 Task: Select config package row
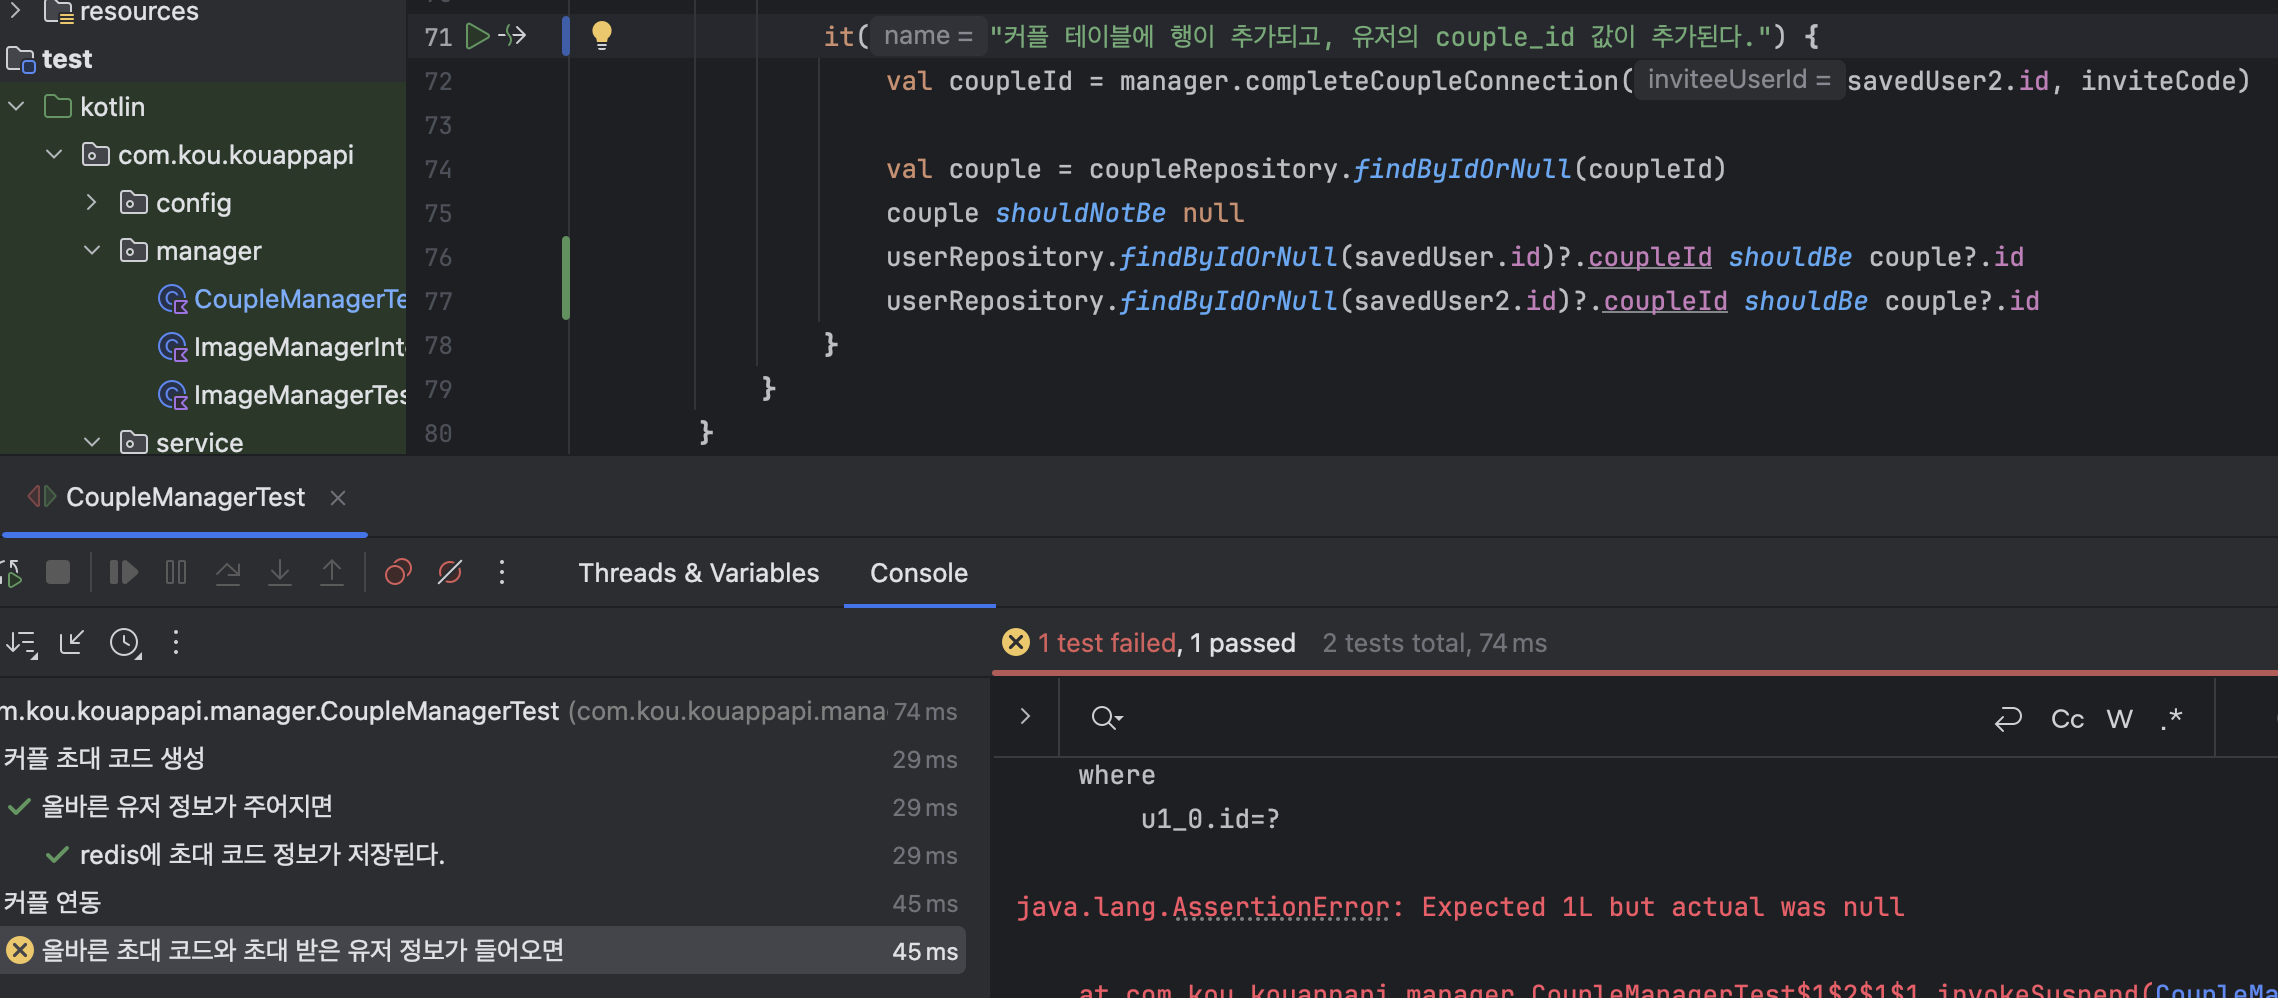coord(203,203)
